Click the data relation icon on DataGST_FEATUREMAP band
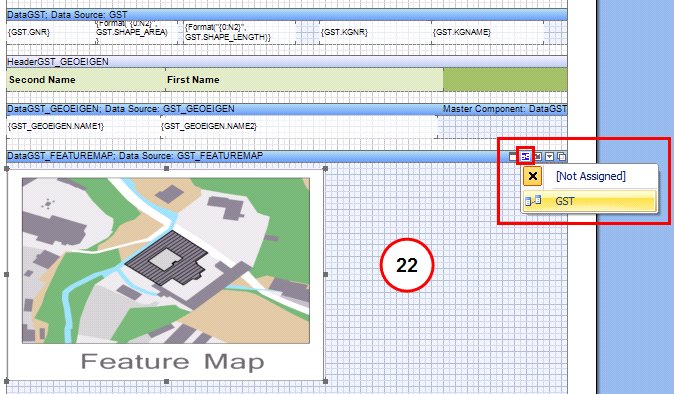 click(525, 156)
